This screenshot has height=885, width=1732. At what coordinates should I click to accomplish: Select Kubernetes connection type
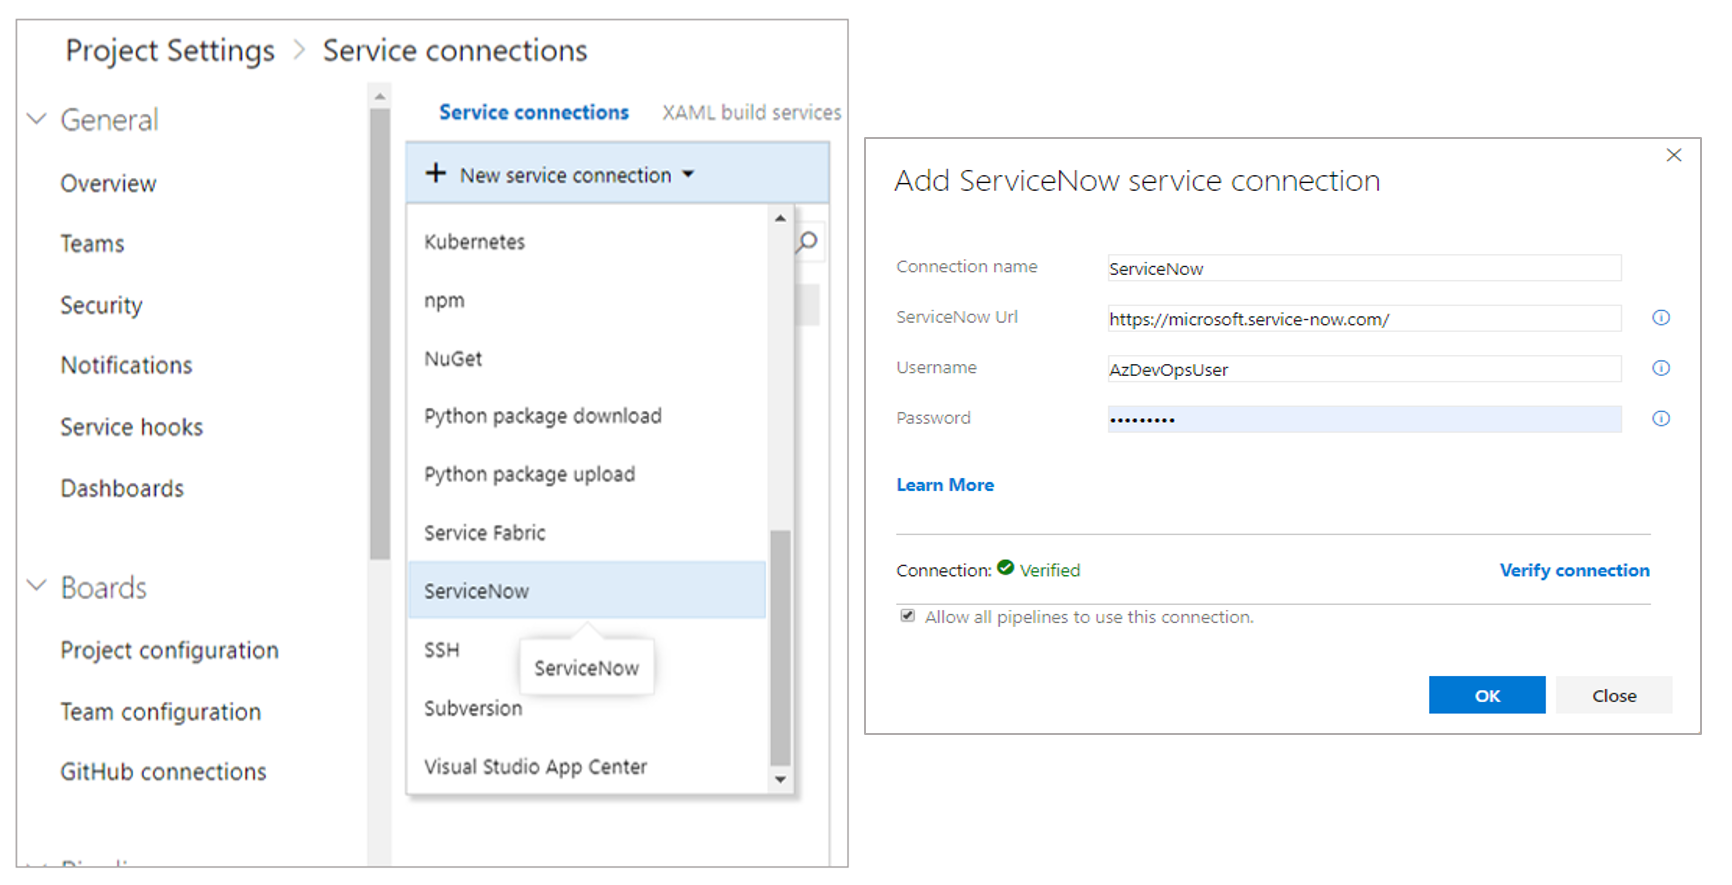[587, 241]
